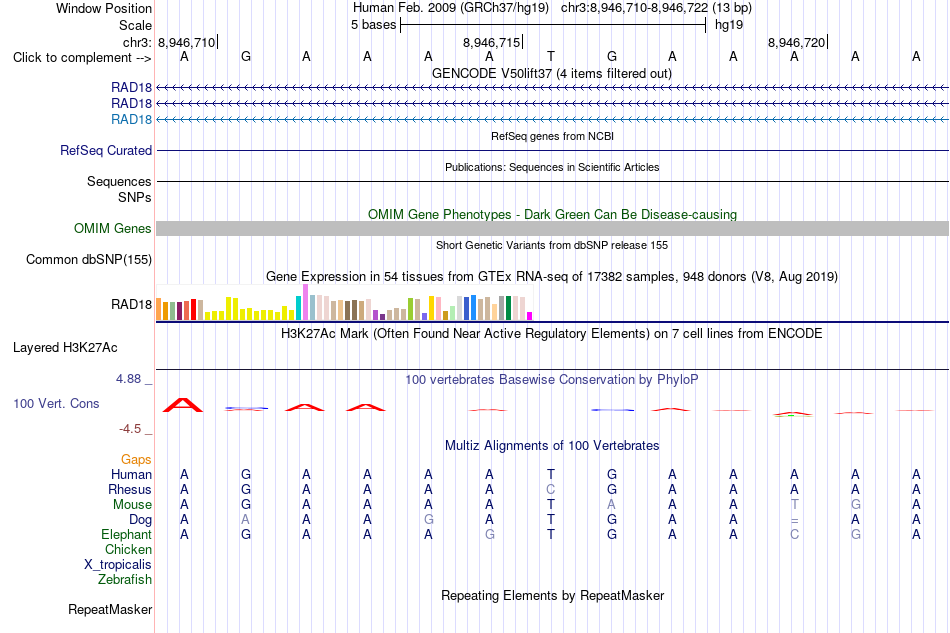This screenshot has height=633, width=950.
Task: Click the pale C in the Elephant row
Action: 794,534
